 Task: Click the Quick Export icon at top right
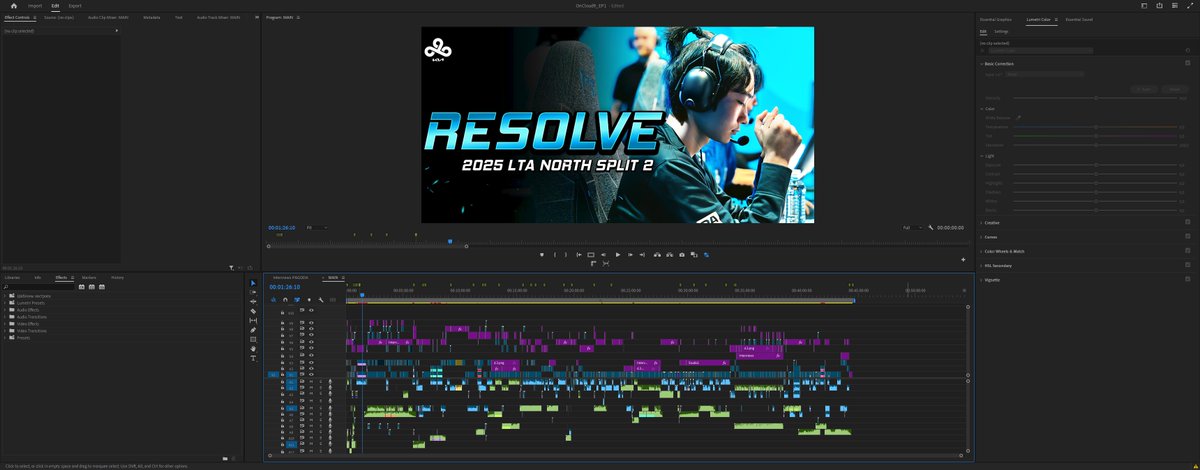(1159, 5)
